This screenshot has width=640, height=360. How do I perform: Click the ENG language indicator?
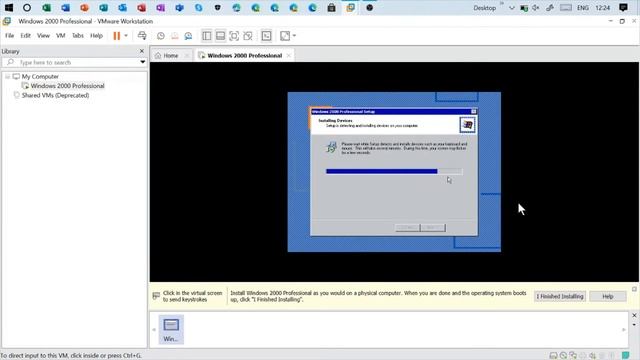tap(582, 8)
